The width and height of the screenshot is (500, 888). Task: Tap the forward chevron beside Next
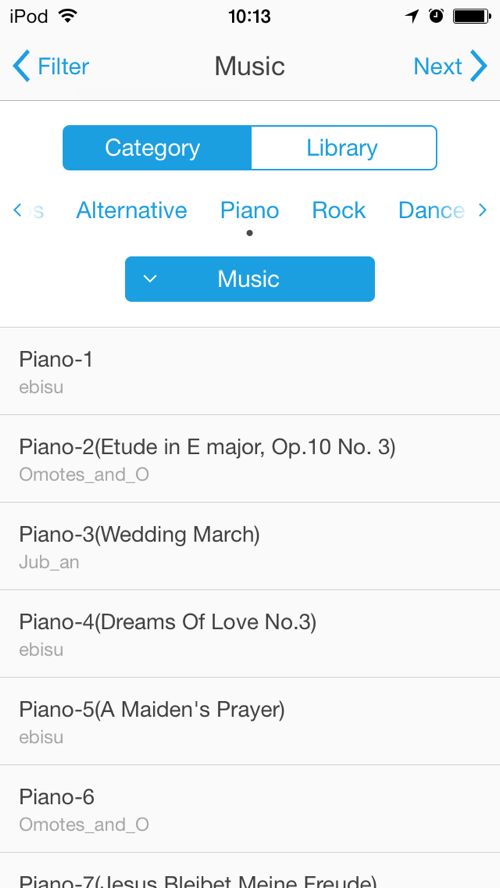[x=478, y=66]
